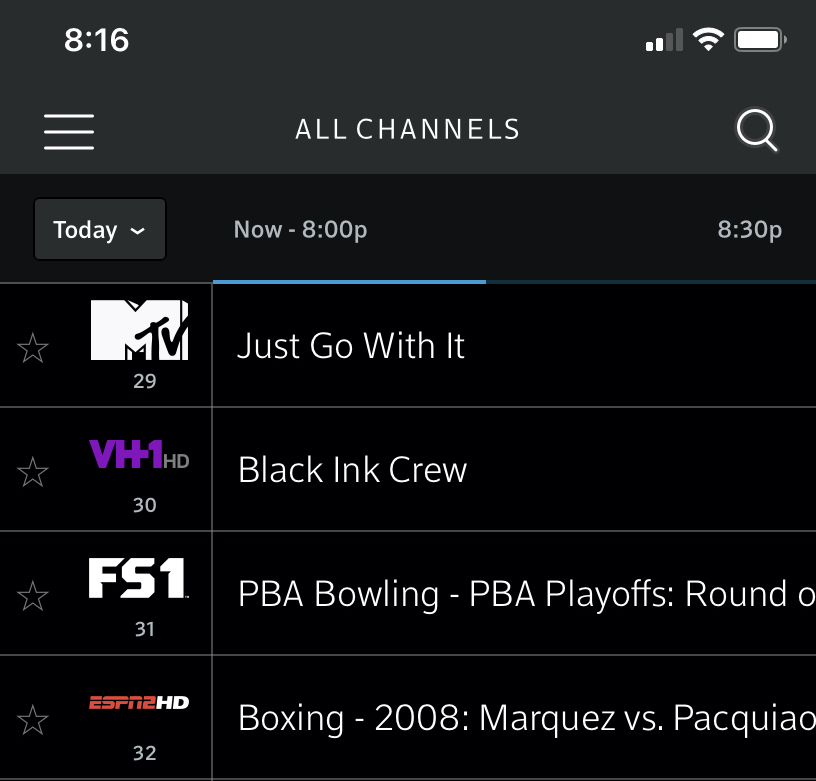The image size is (816, 781).
Task: Favorite the ESPN2 channel star
Action: 33,720
